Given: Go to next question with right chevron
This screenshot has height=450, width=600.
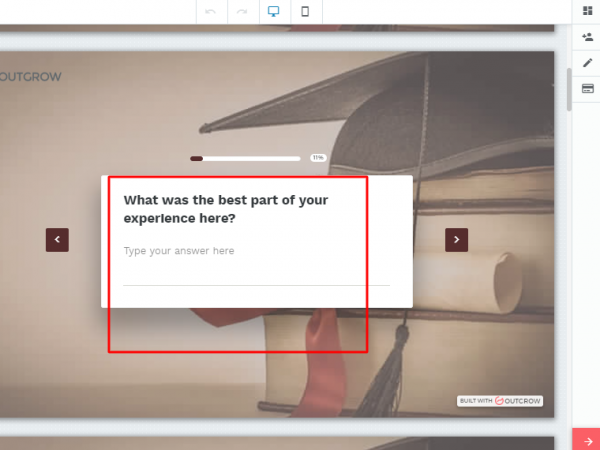Looking at the screenshot, I should pos(456,239).
